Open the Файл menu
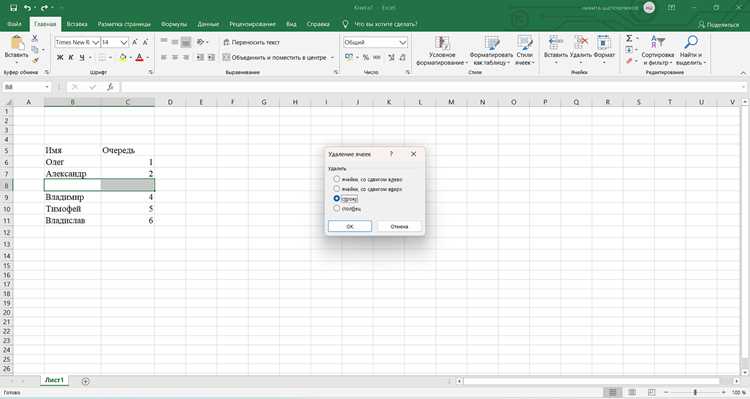Image resolution: width=750 pixels, height=399 pixels. pos(14,24)
